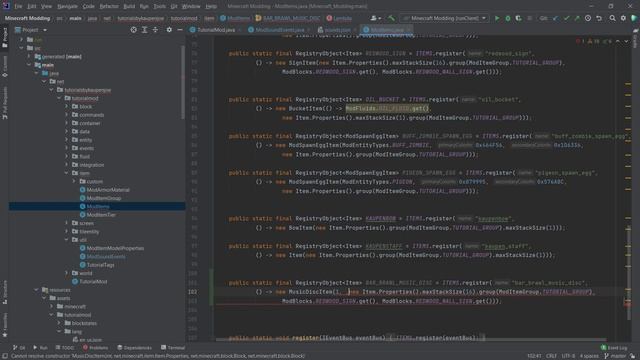Open Search Everywhere magnifier icon
Screen dimensions: 640x360
612,18
